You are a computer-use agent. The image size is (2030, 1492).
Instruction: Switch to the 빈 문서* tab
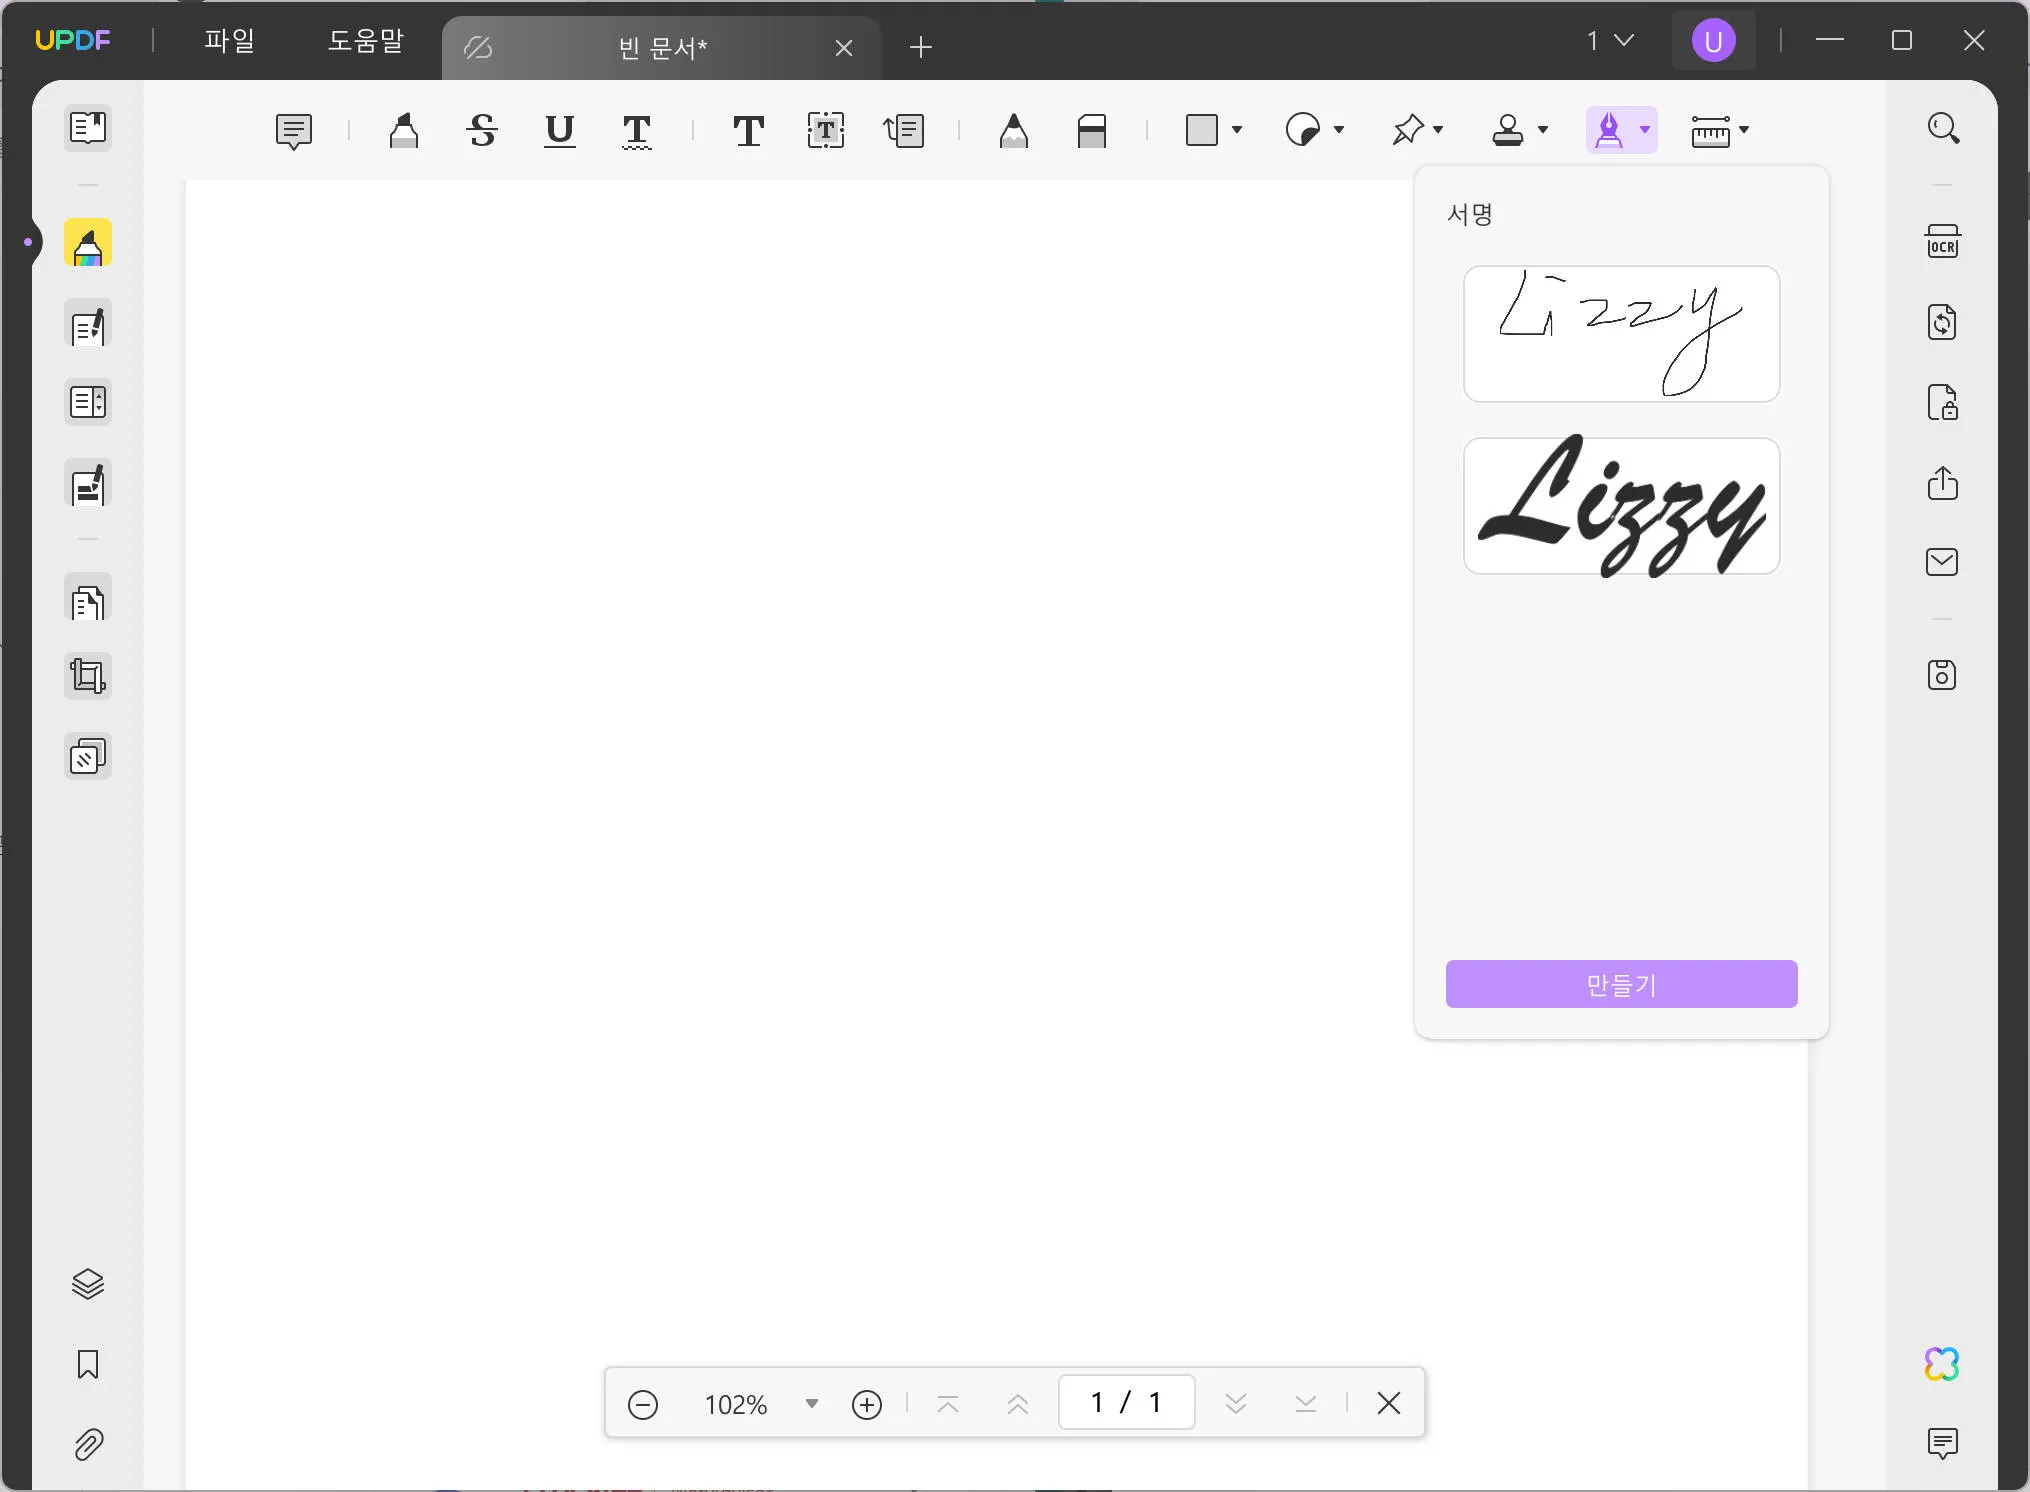[x=662, y=48]
